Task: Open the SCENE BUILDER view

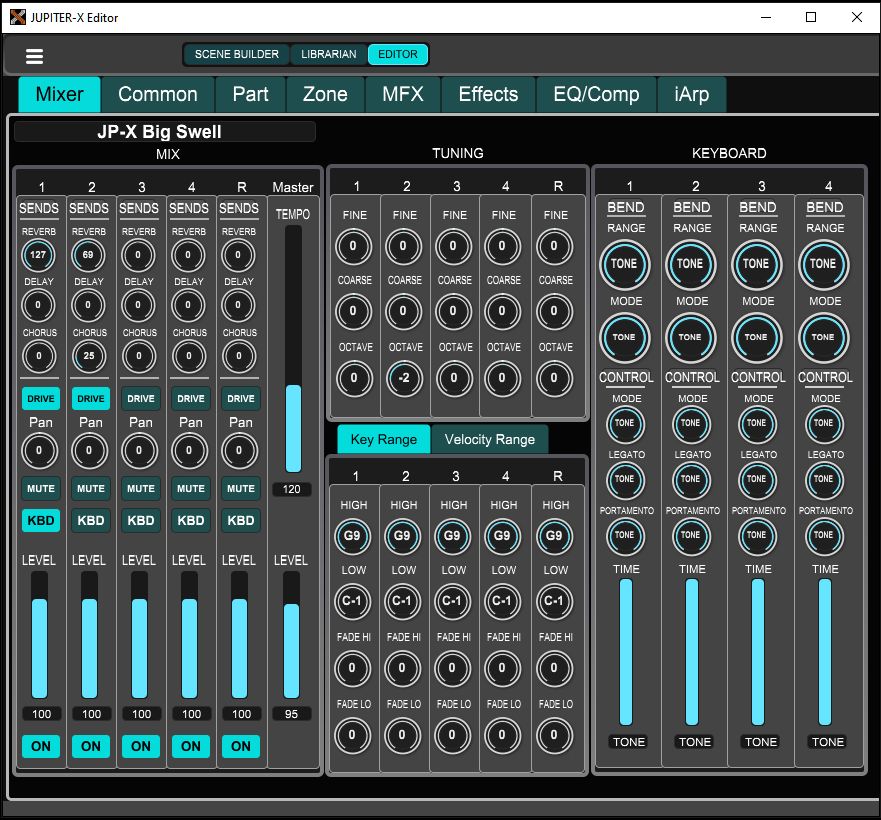Action: click(237, 55)
